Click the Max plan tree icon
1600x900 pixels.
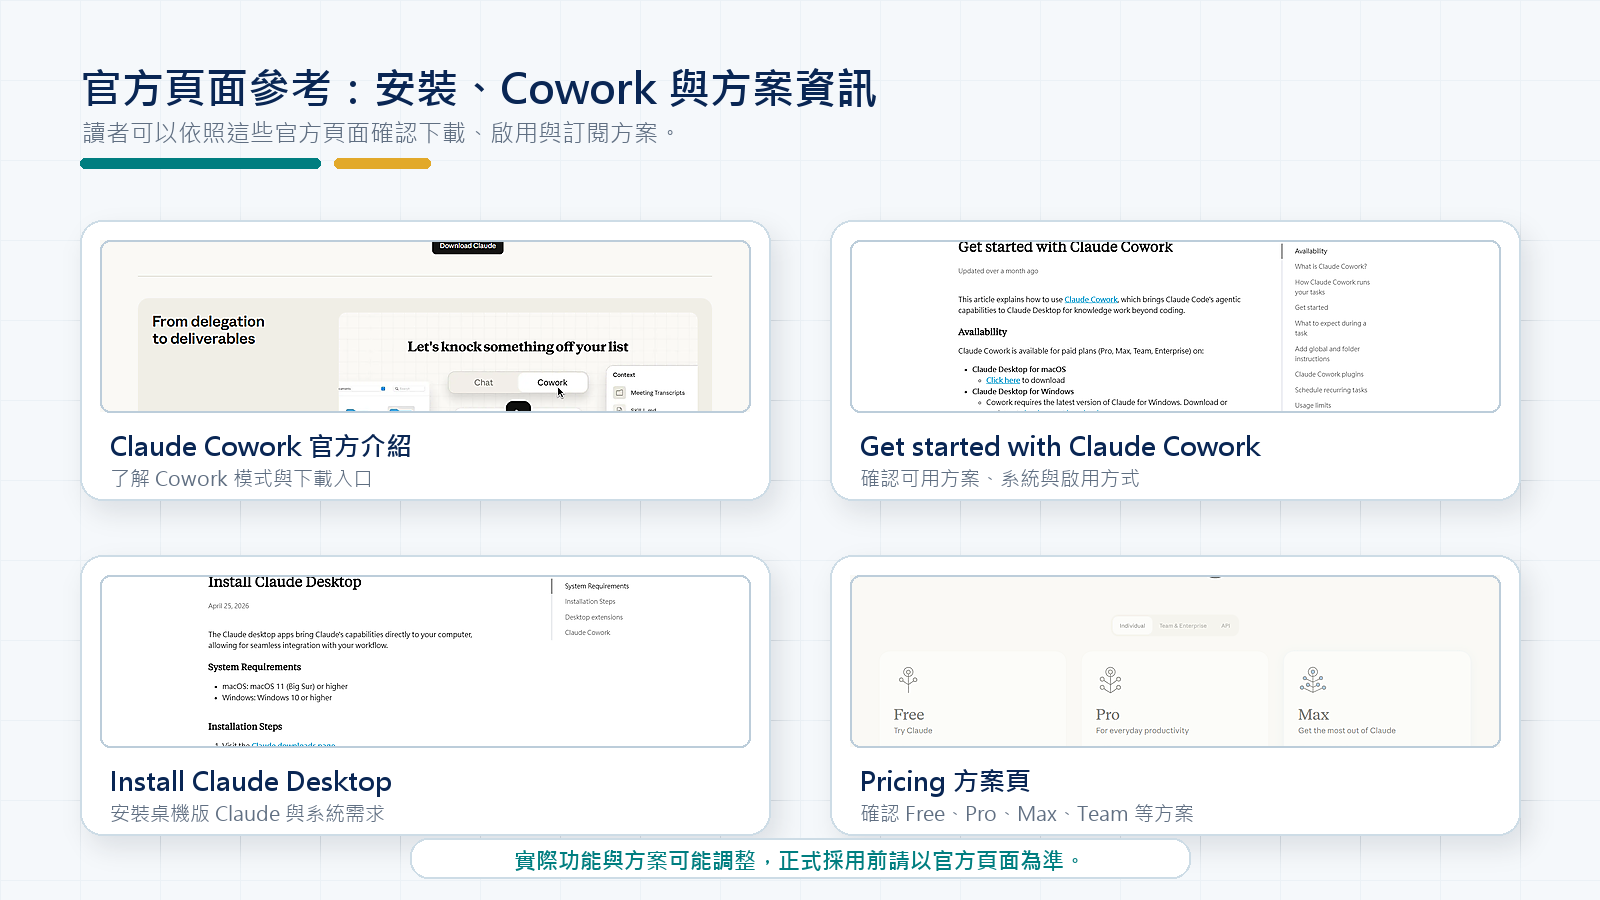click(1313, 680)
